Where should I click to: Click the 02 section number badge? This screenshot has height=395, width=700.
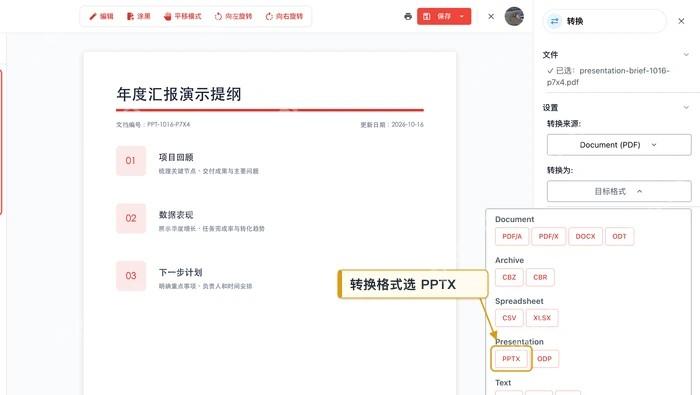[x=131, y=218]
